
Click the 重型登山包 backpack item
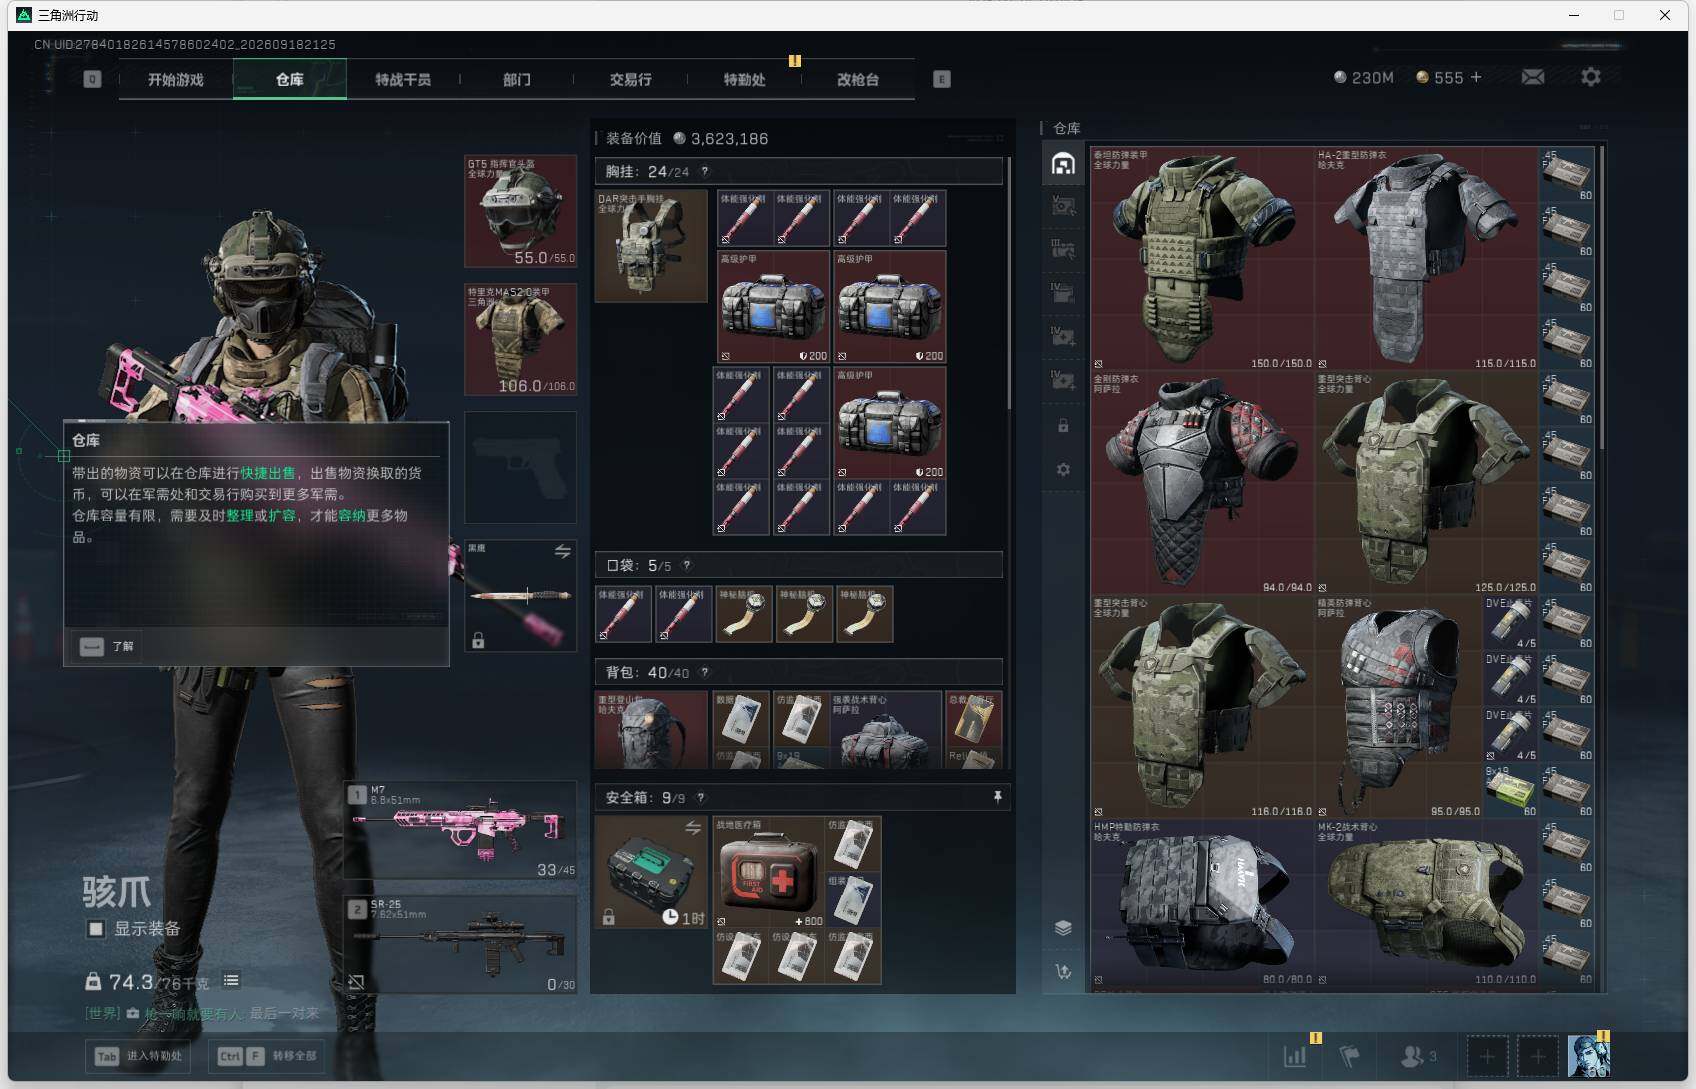pyautogui.click(x=651, y=729)
